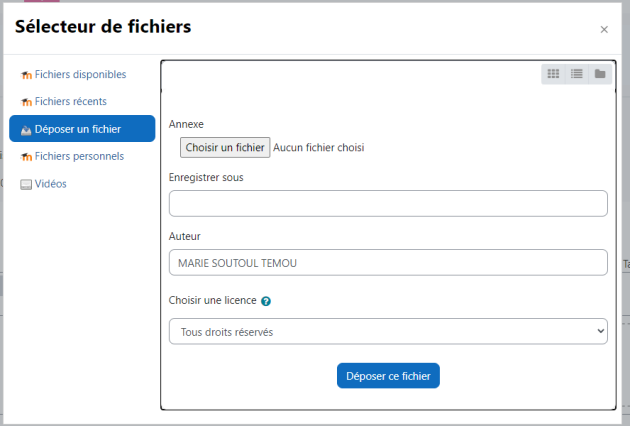630x426 pixels.
Task: Switch to detailed list view
Action: click(x=577, y=74)
